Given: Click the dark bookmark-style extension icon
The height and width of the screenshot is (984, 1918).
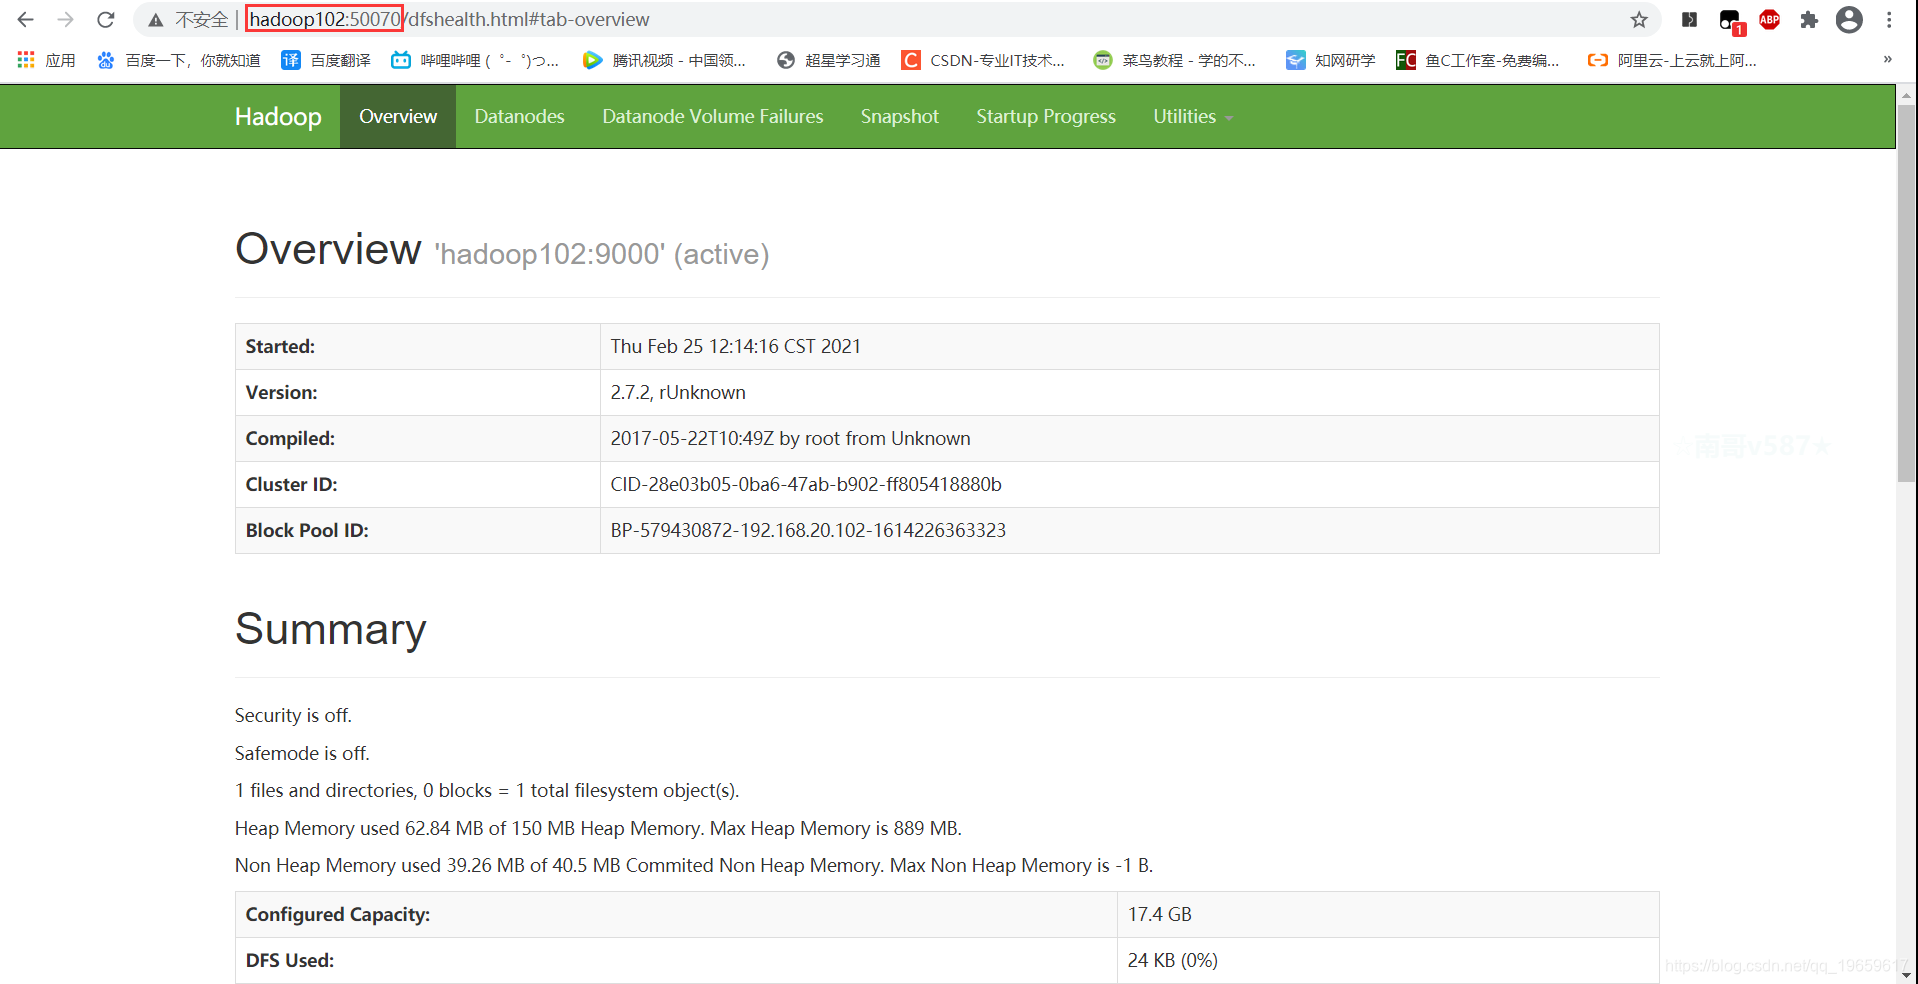Looking at the screenshot, I should [x=1690, y=19].
